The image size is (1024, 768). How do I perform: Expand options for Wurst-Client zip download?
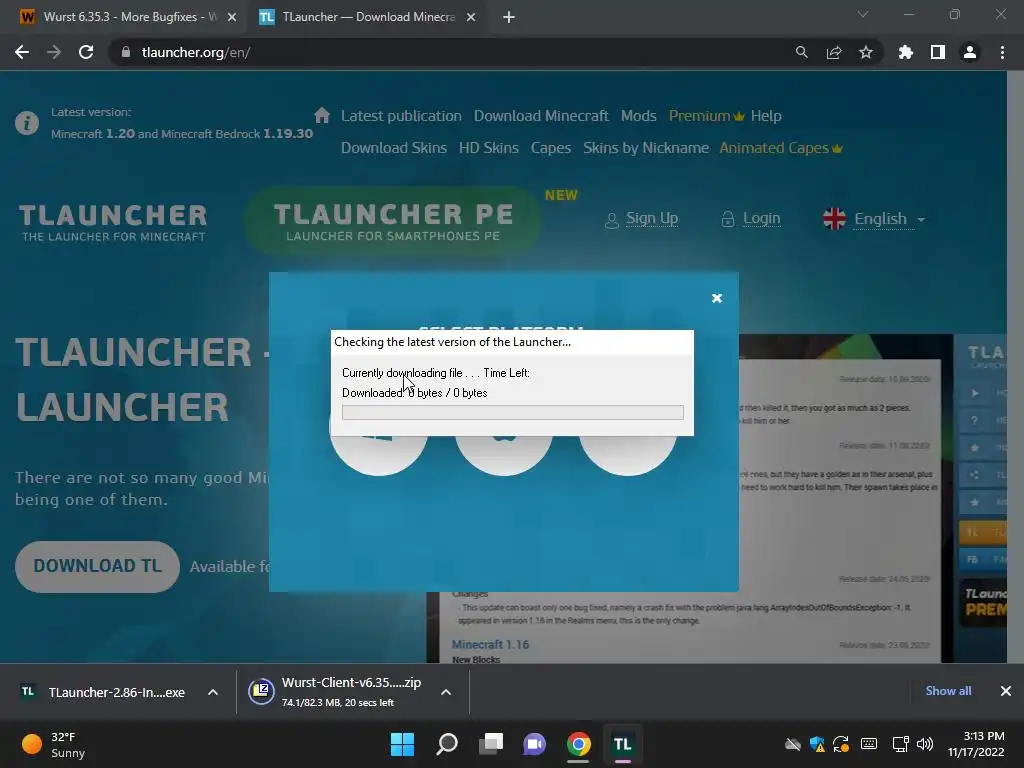446,692
